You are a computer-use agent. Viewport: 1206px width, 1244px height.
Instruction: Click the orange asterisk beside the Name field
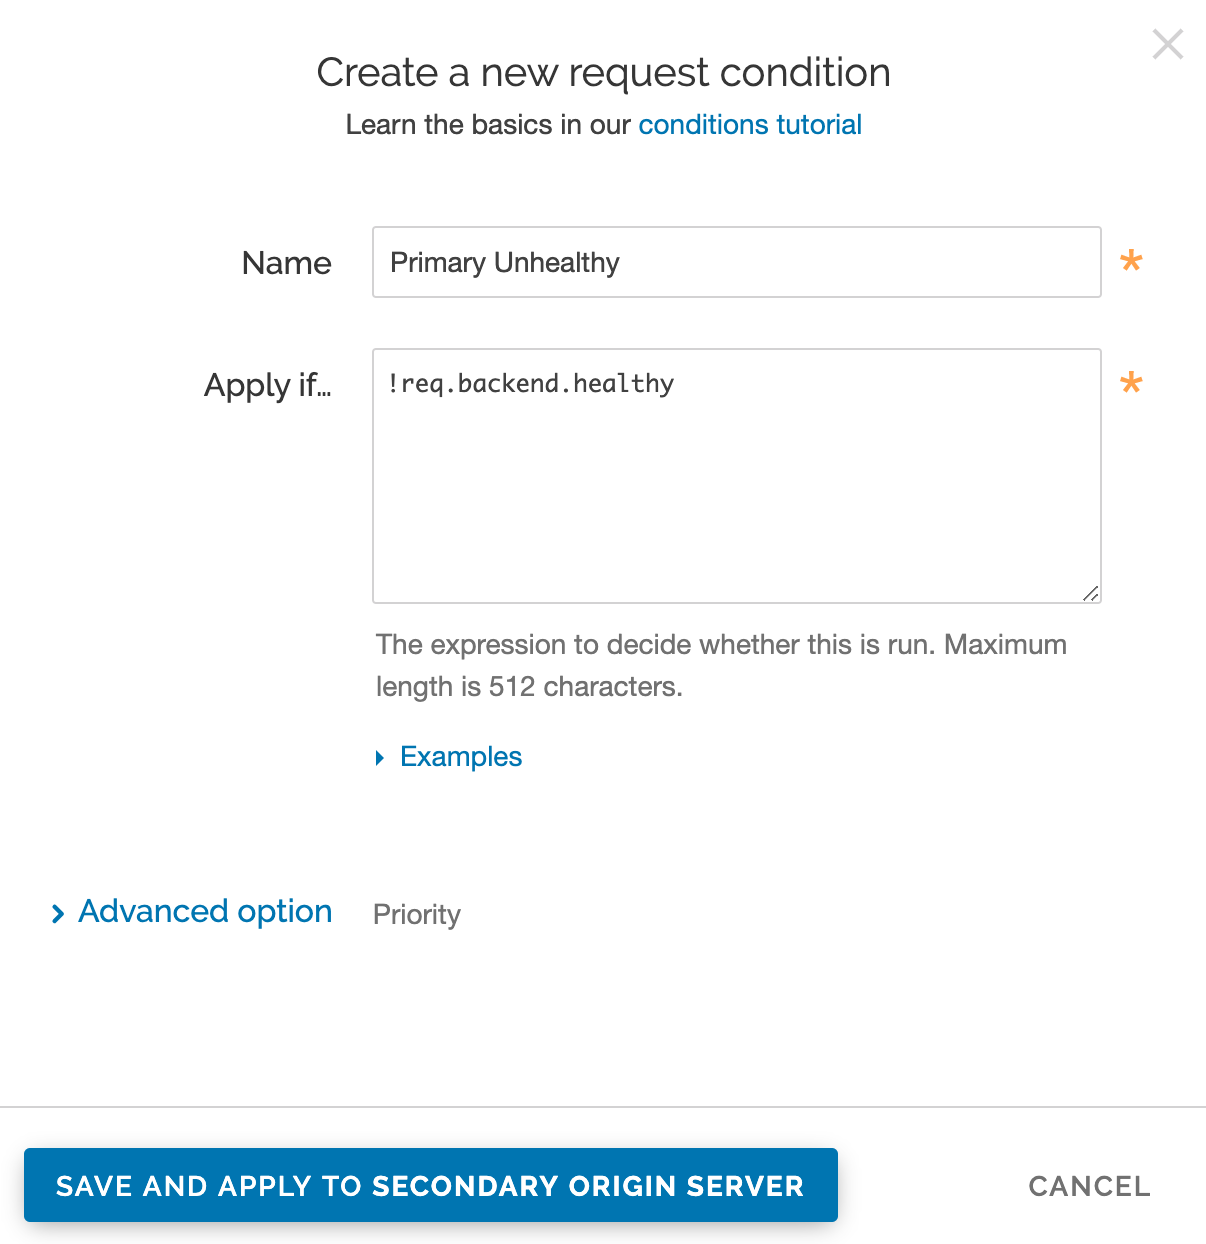pos(1131,263)
